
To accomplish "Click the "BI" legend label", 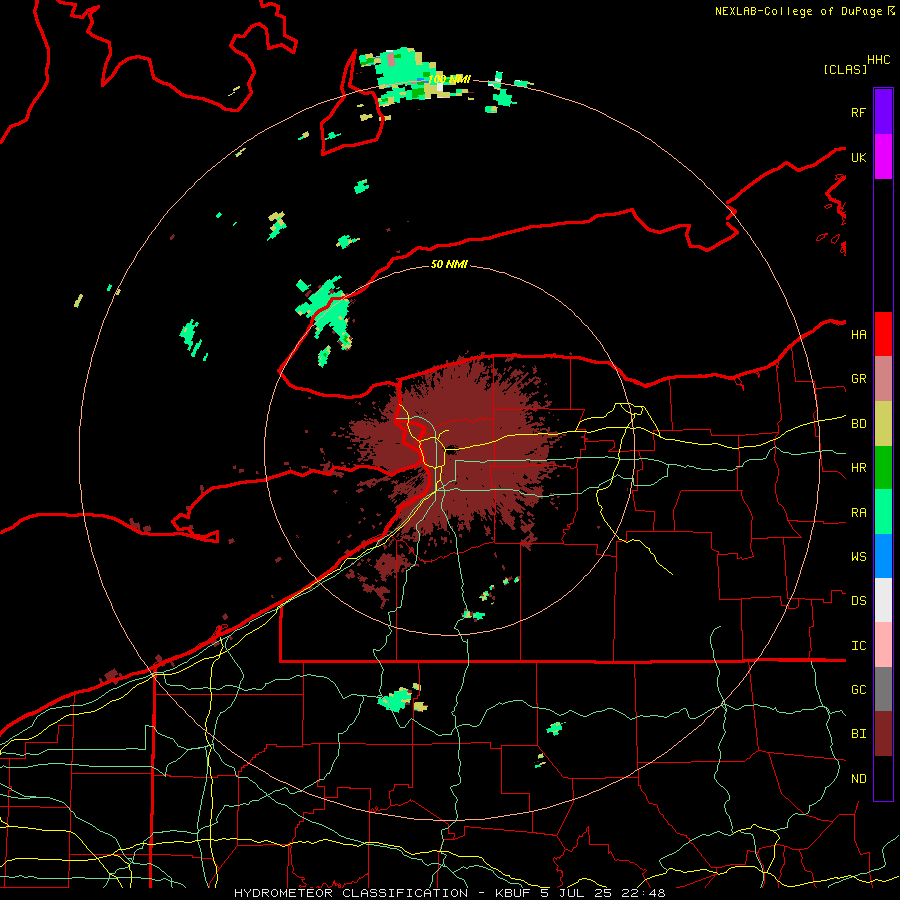I will [858, 734].
